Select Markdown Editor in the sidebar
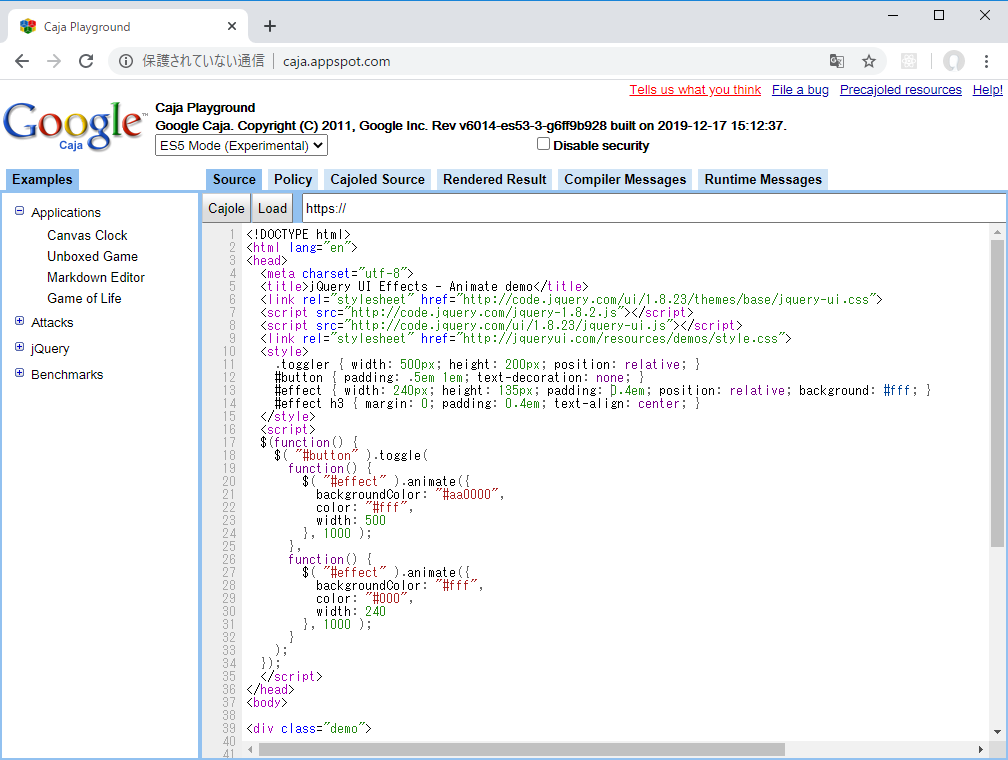The image size is (1008, 760). (x=96, y=277)
